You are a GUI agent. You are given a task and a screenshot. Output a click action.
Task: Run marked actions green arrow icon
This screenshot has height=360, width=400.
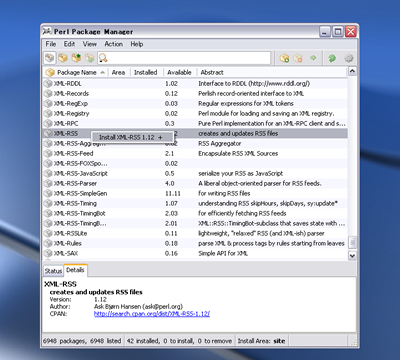click(313, 58)
